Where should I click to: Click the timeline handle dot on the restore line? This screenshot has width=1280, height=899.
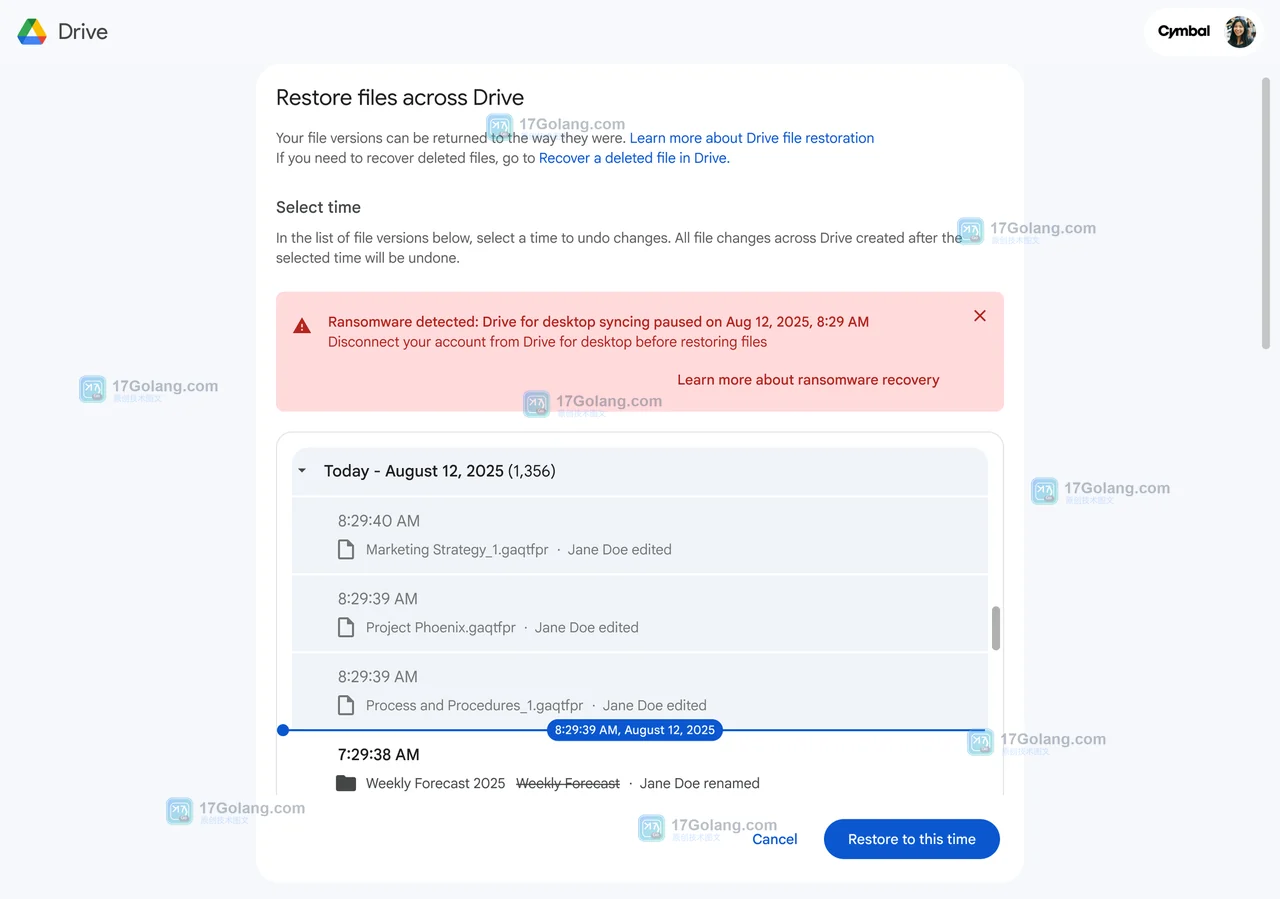(x=283, y=730)
